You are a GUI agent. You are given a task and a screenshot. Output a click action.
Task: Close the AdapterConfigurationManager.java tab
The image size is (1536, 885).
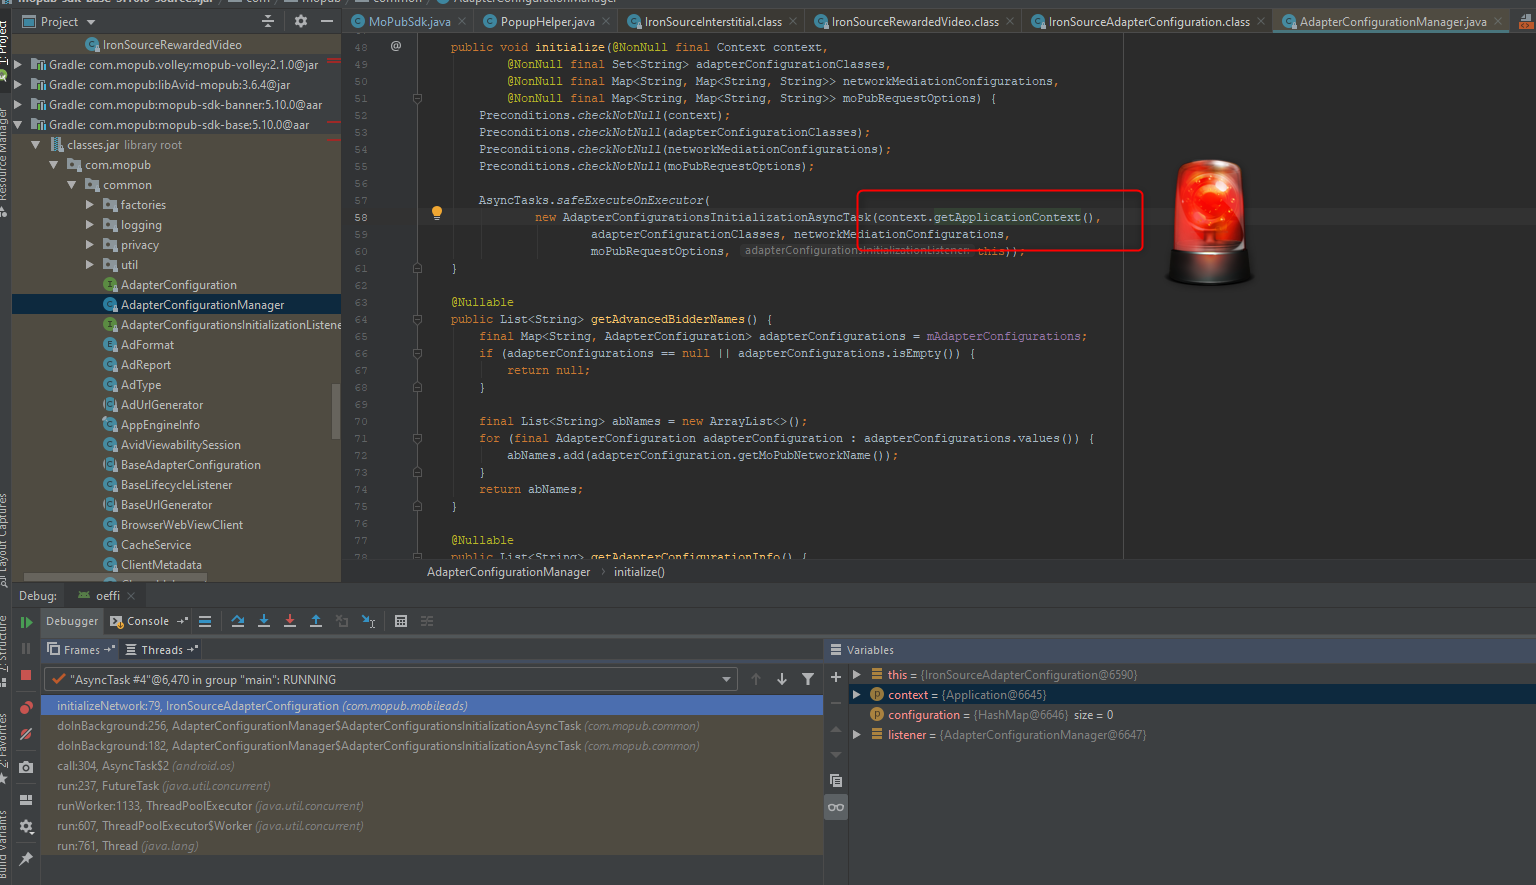(x=1497, y=21)
